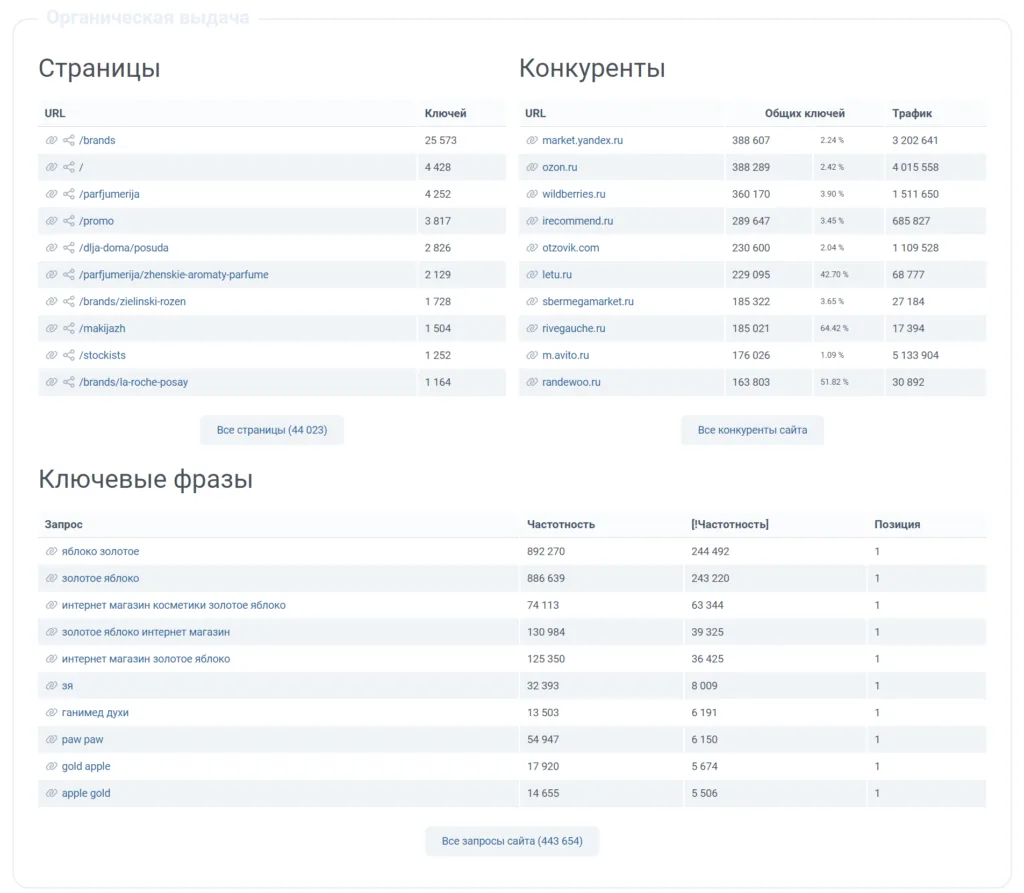
Task: Click the 42.70 % value for letu.ru
Action: pos(834,274)
